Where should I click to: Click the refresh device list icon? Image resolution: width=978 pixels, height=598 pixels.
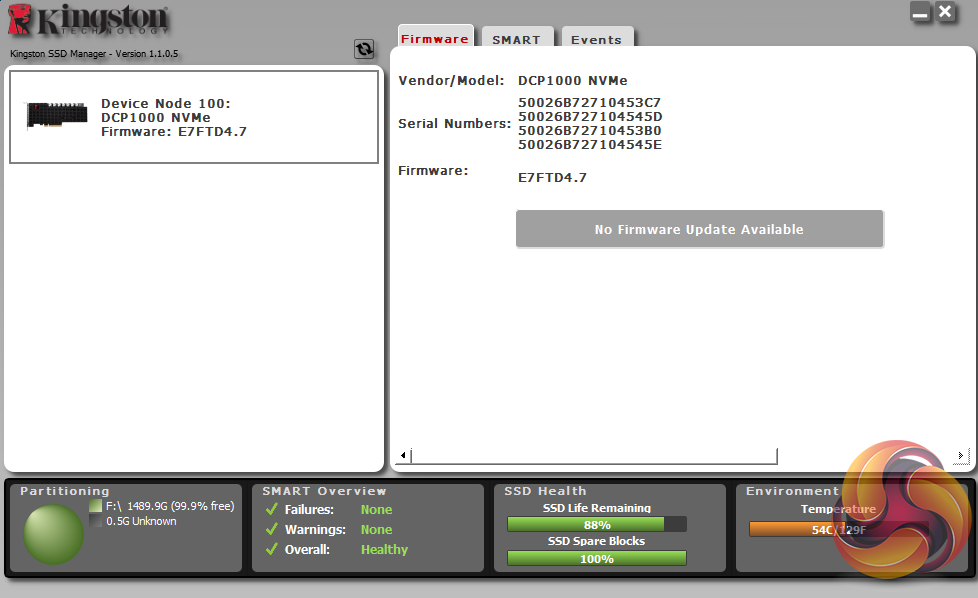pos(364,49)
